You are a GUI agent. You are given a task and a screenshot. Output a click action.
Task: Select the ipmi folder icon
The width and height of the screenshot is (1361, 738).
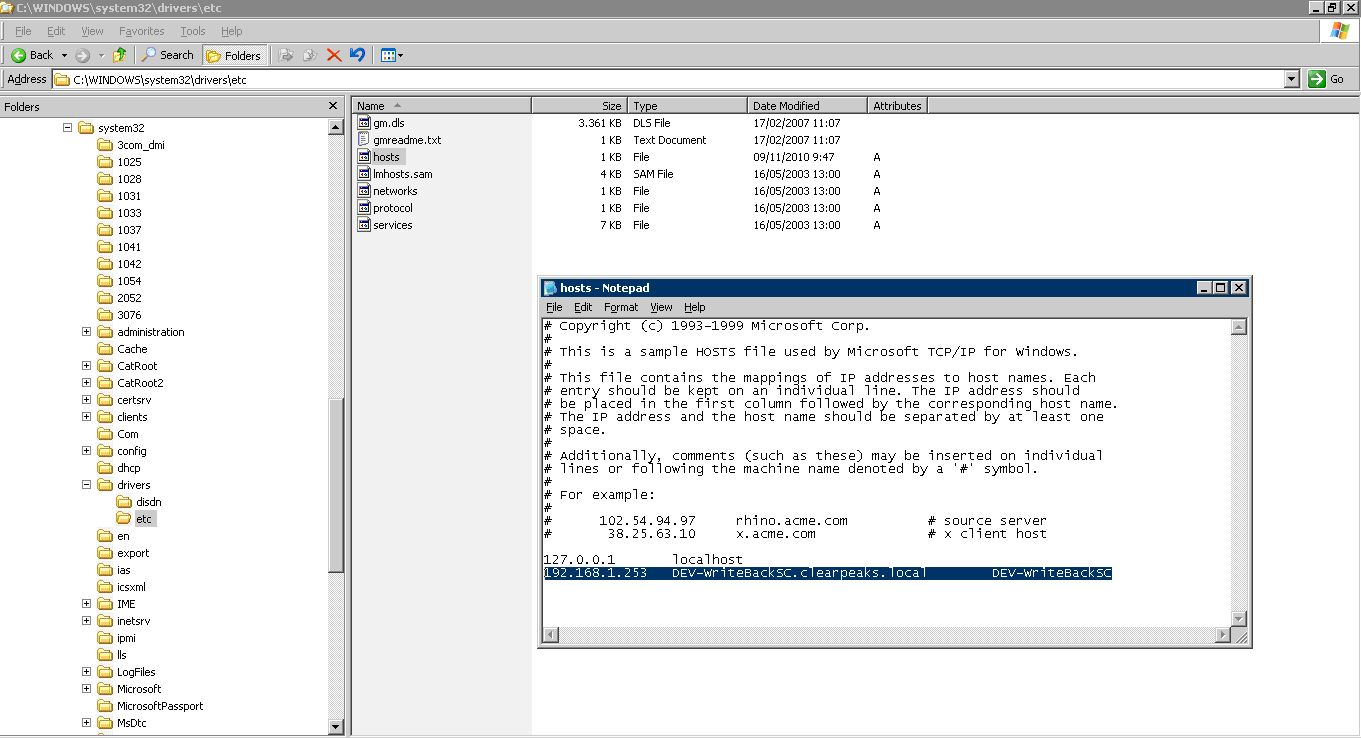105,638
